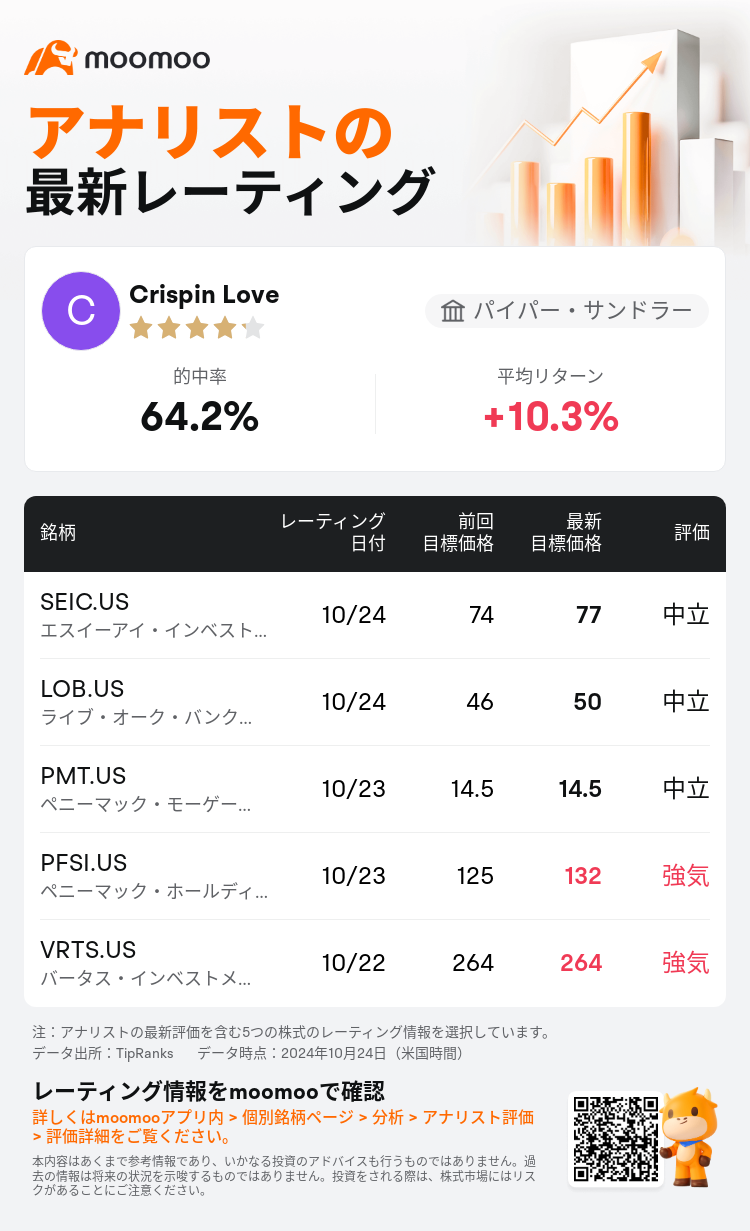Click the purple C analyst avatar
The height and width of the screenshot is (1231, 750).
pyautogui.click(x=81, y=311)
